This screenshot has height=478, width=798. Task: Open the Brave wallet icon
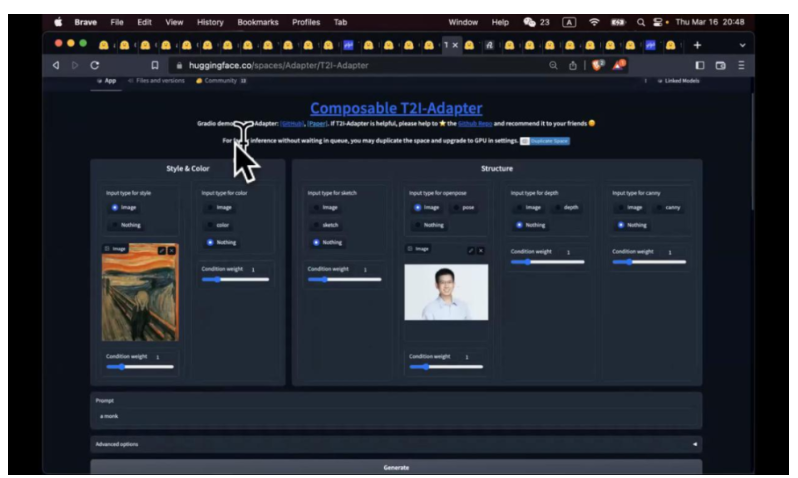720,65
